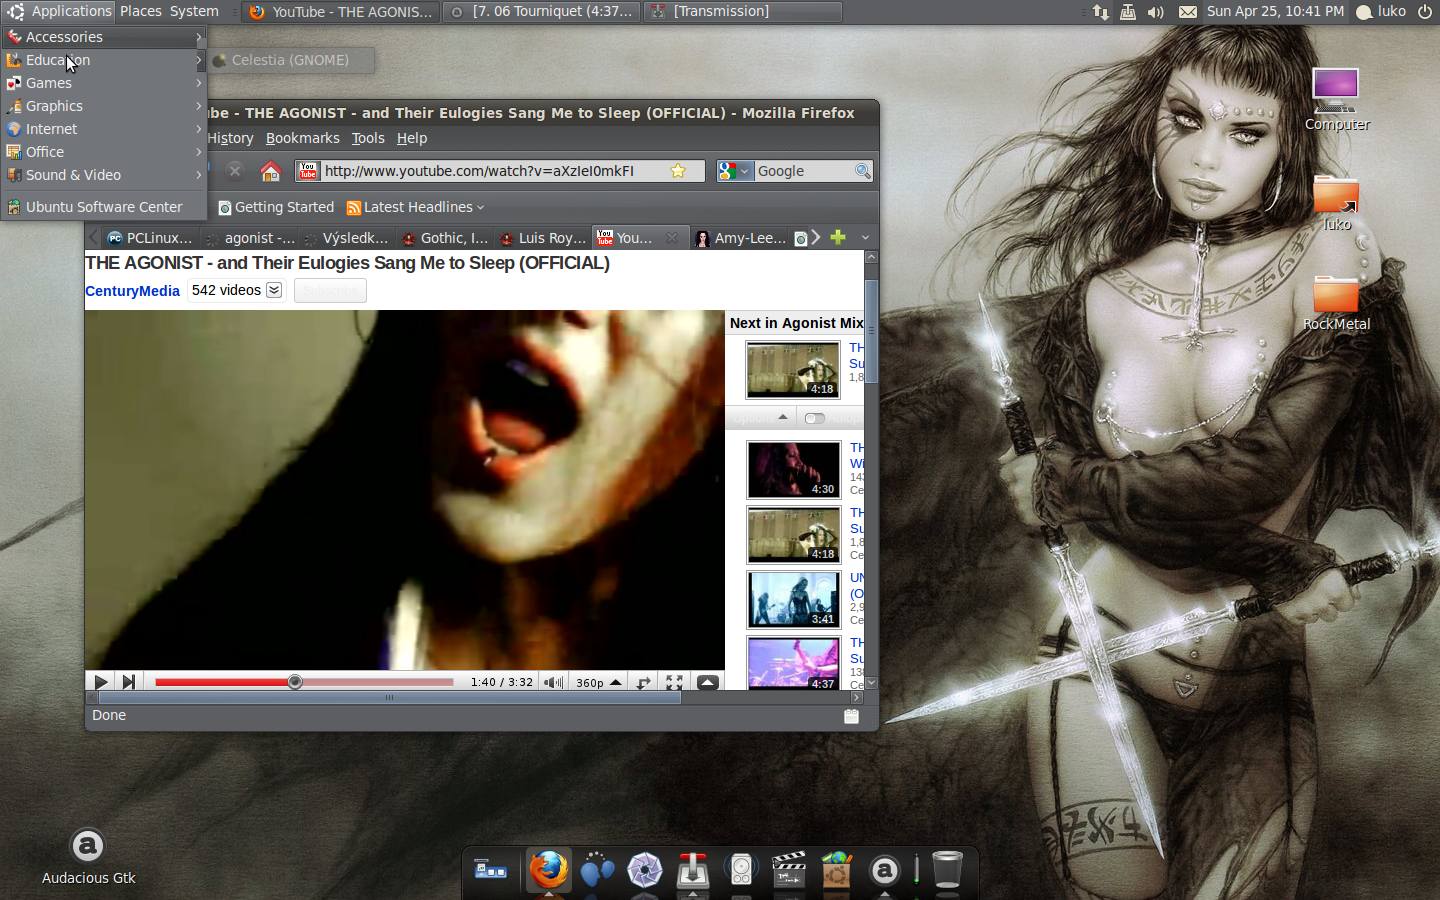The width and height of the screenshot is (1440, 900).
Task: Click the Transmission icon in dock
Action: (x=693, y=870)
